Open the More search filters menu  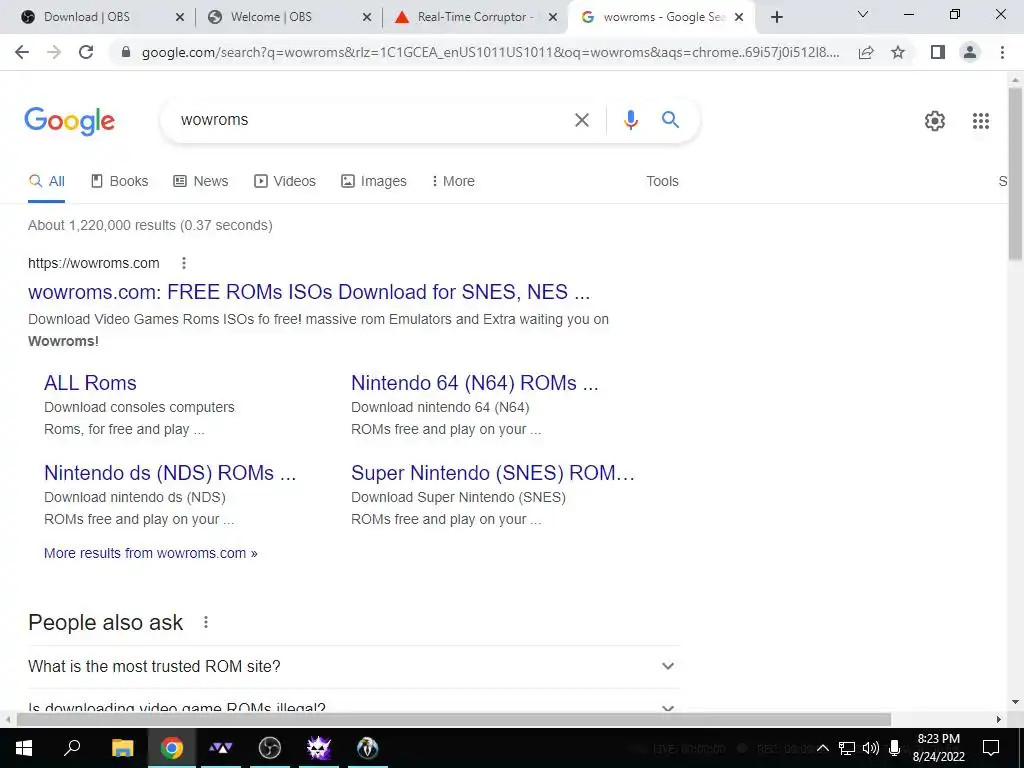point(453,182)
